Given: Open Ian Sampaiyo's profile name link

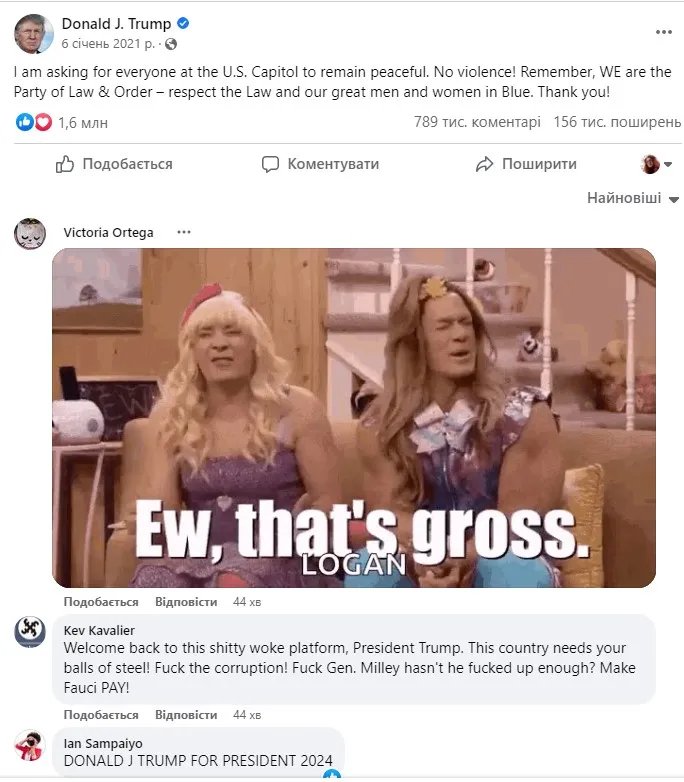Looking at the screenshot, I should [103, 744].
